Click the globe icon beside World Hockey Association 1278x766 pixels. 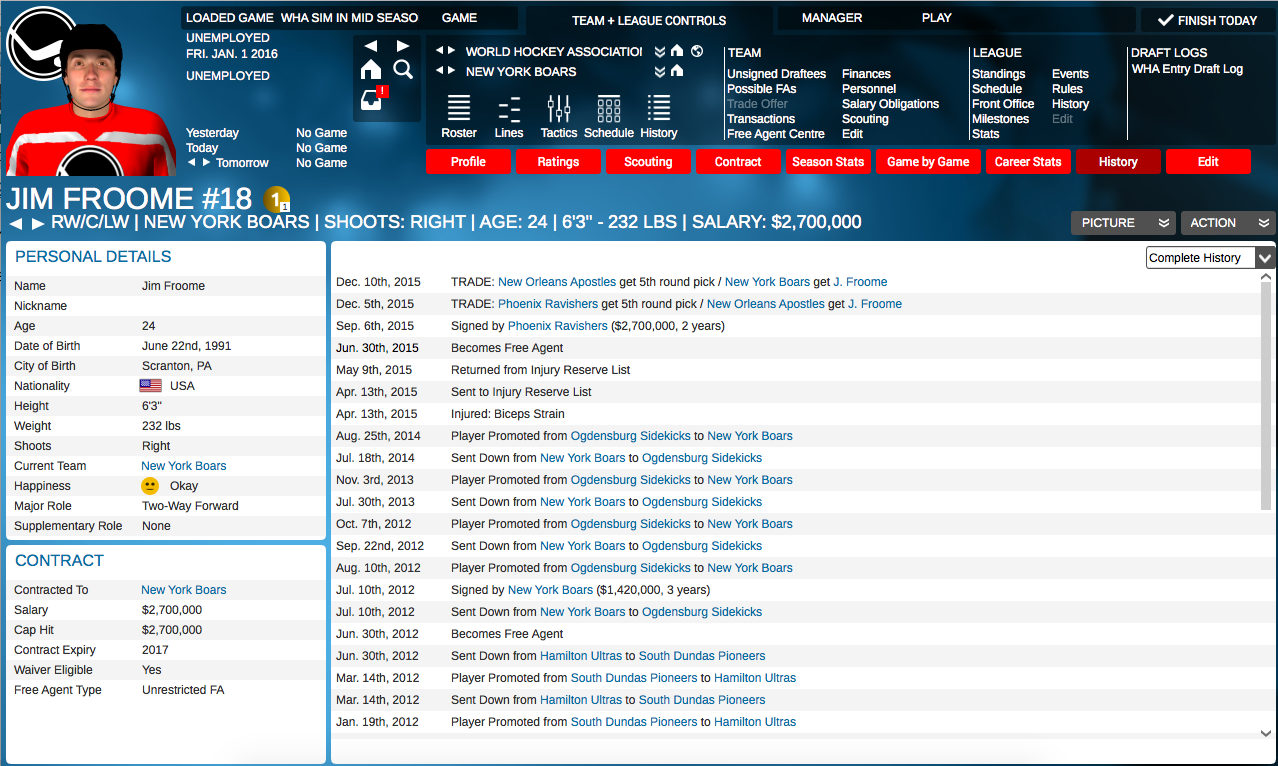pyautogui.click(x=697, y=51)
